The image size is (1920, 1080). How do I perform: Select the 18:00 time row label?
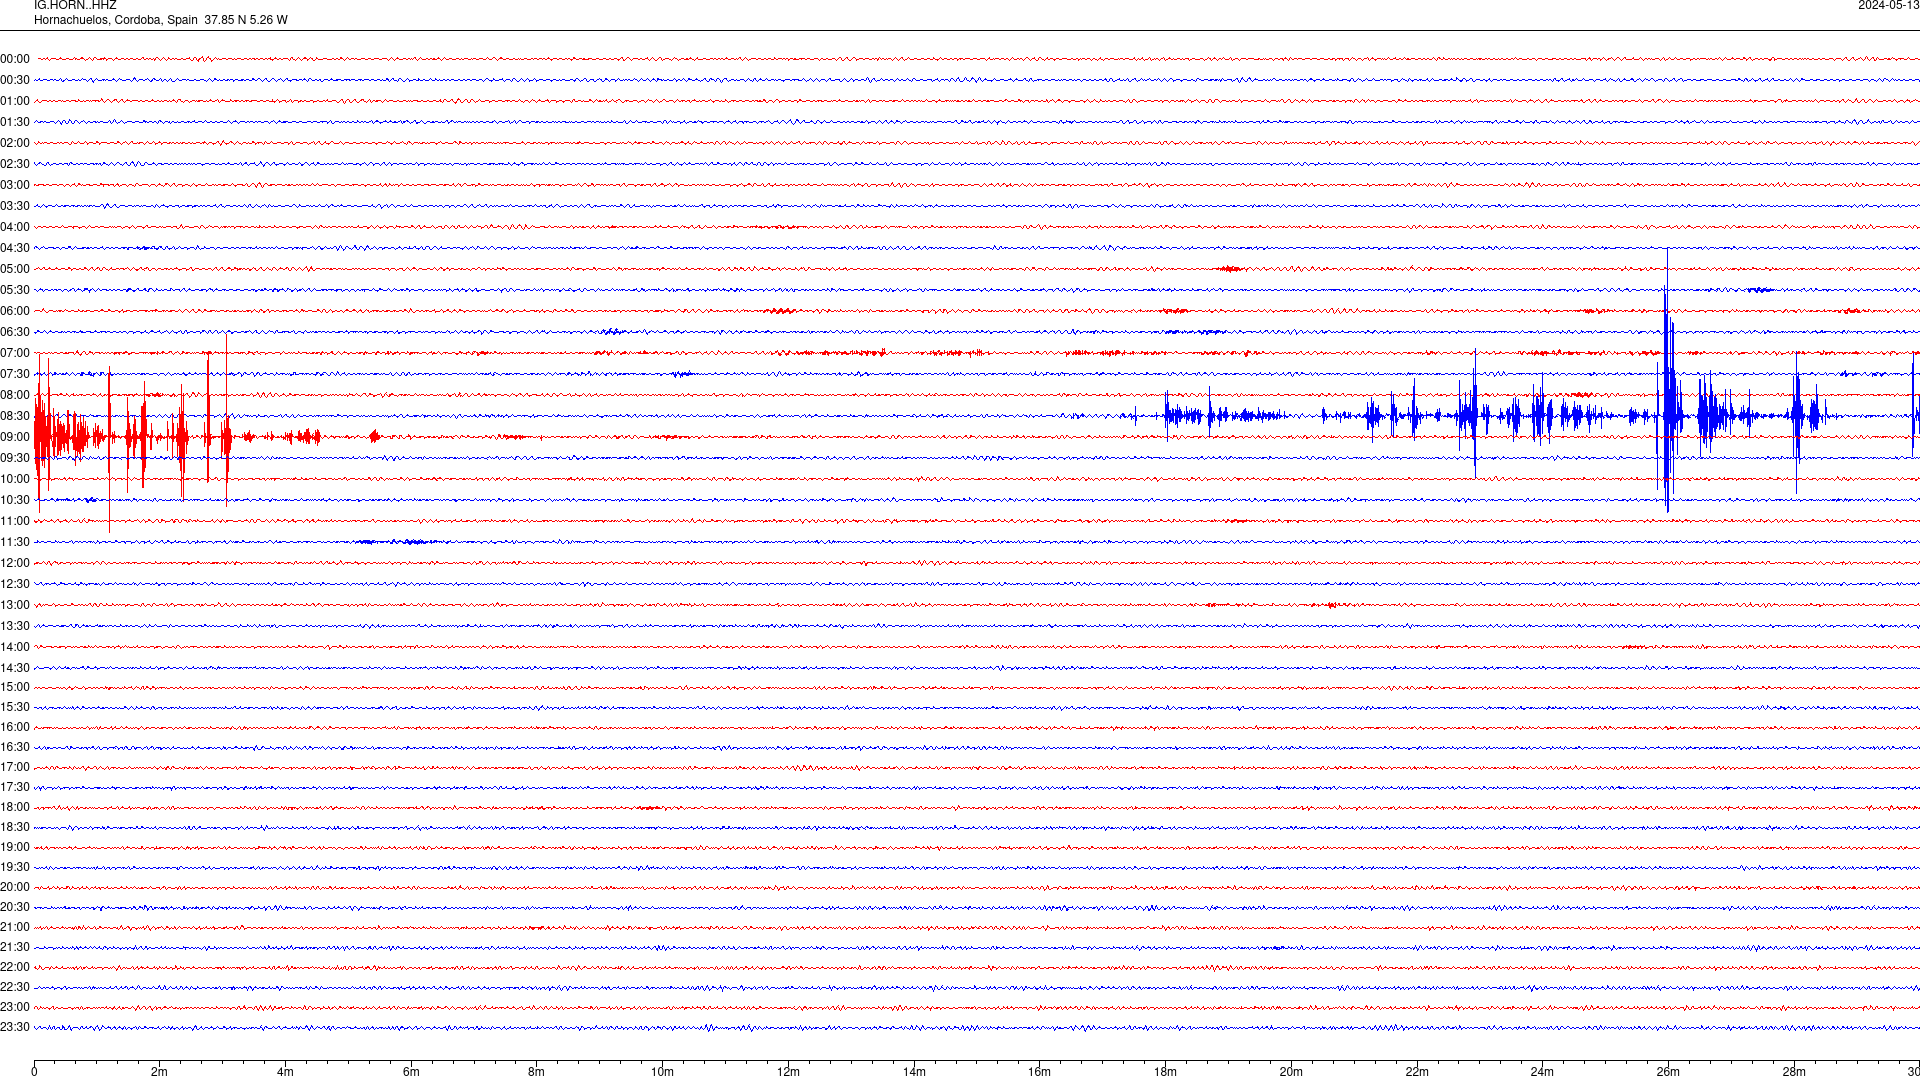15,807
